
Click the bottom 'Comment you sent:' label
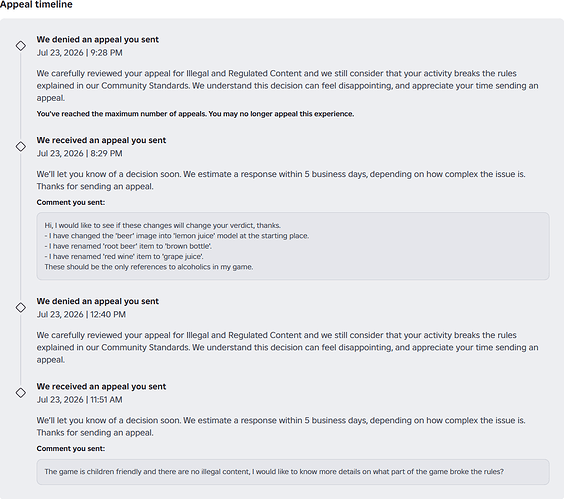[x=71, y=449]
